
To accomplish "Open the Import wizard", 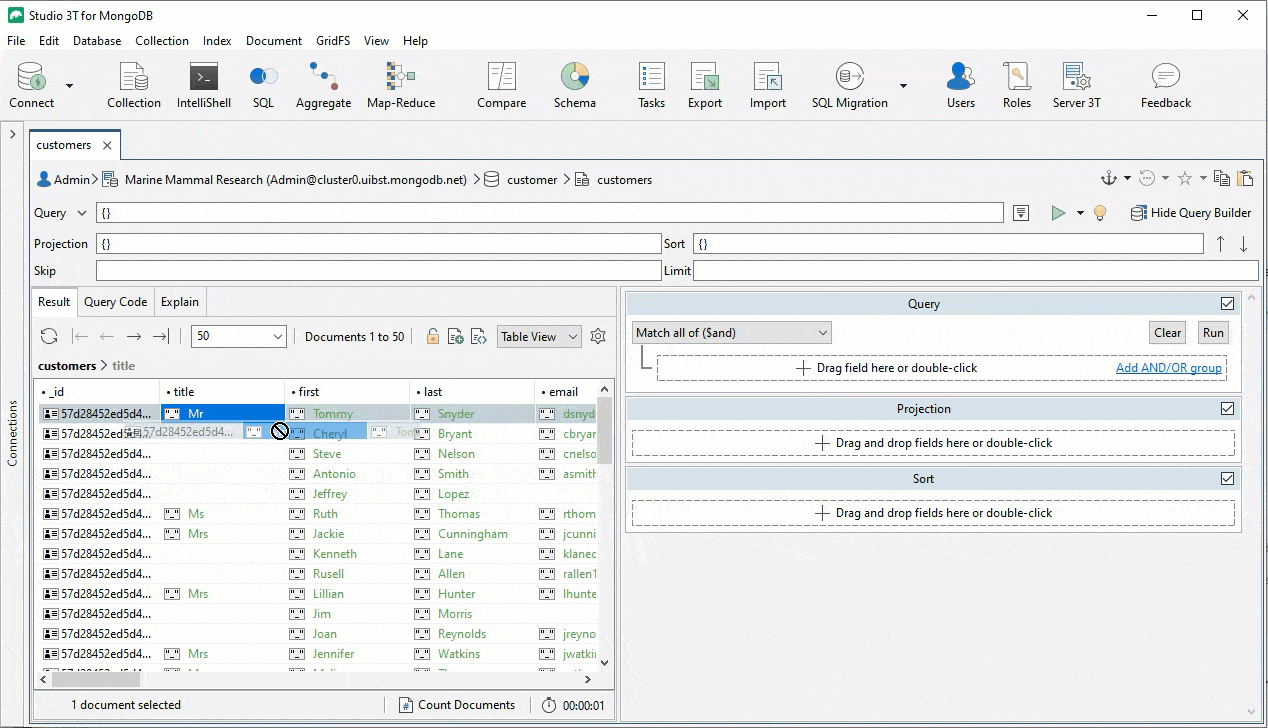I will (768, 85).
